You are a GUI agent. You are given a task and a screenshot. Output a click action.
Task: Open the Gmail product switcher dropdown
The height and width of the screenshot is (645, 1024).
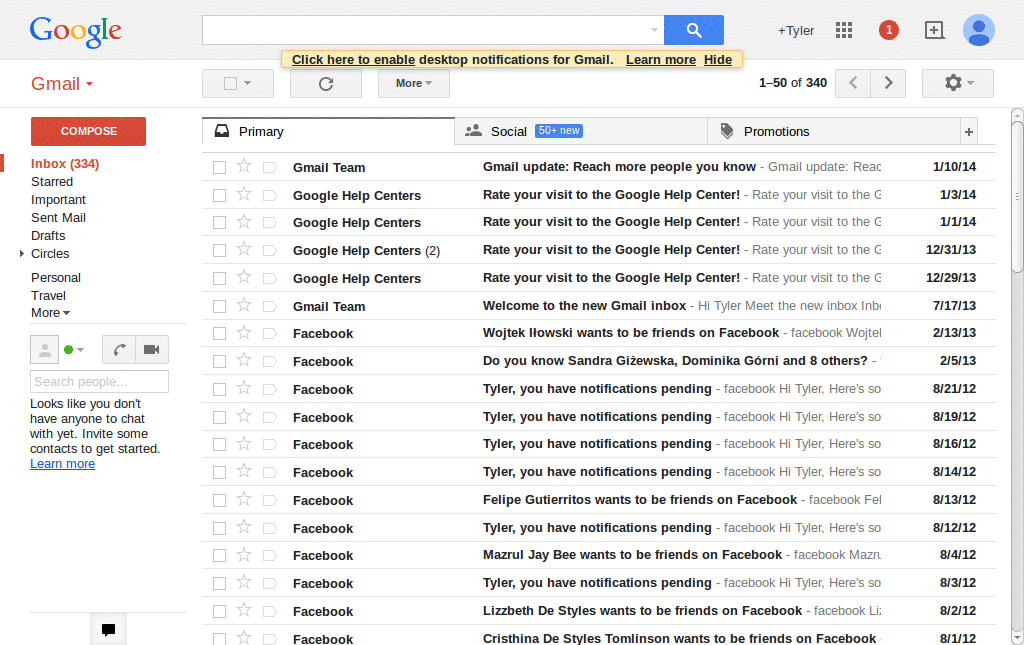pyautogui.click(x=62, y=84)
